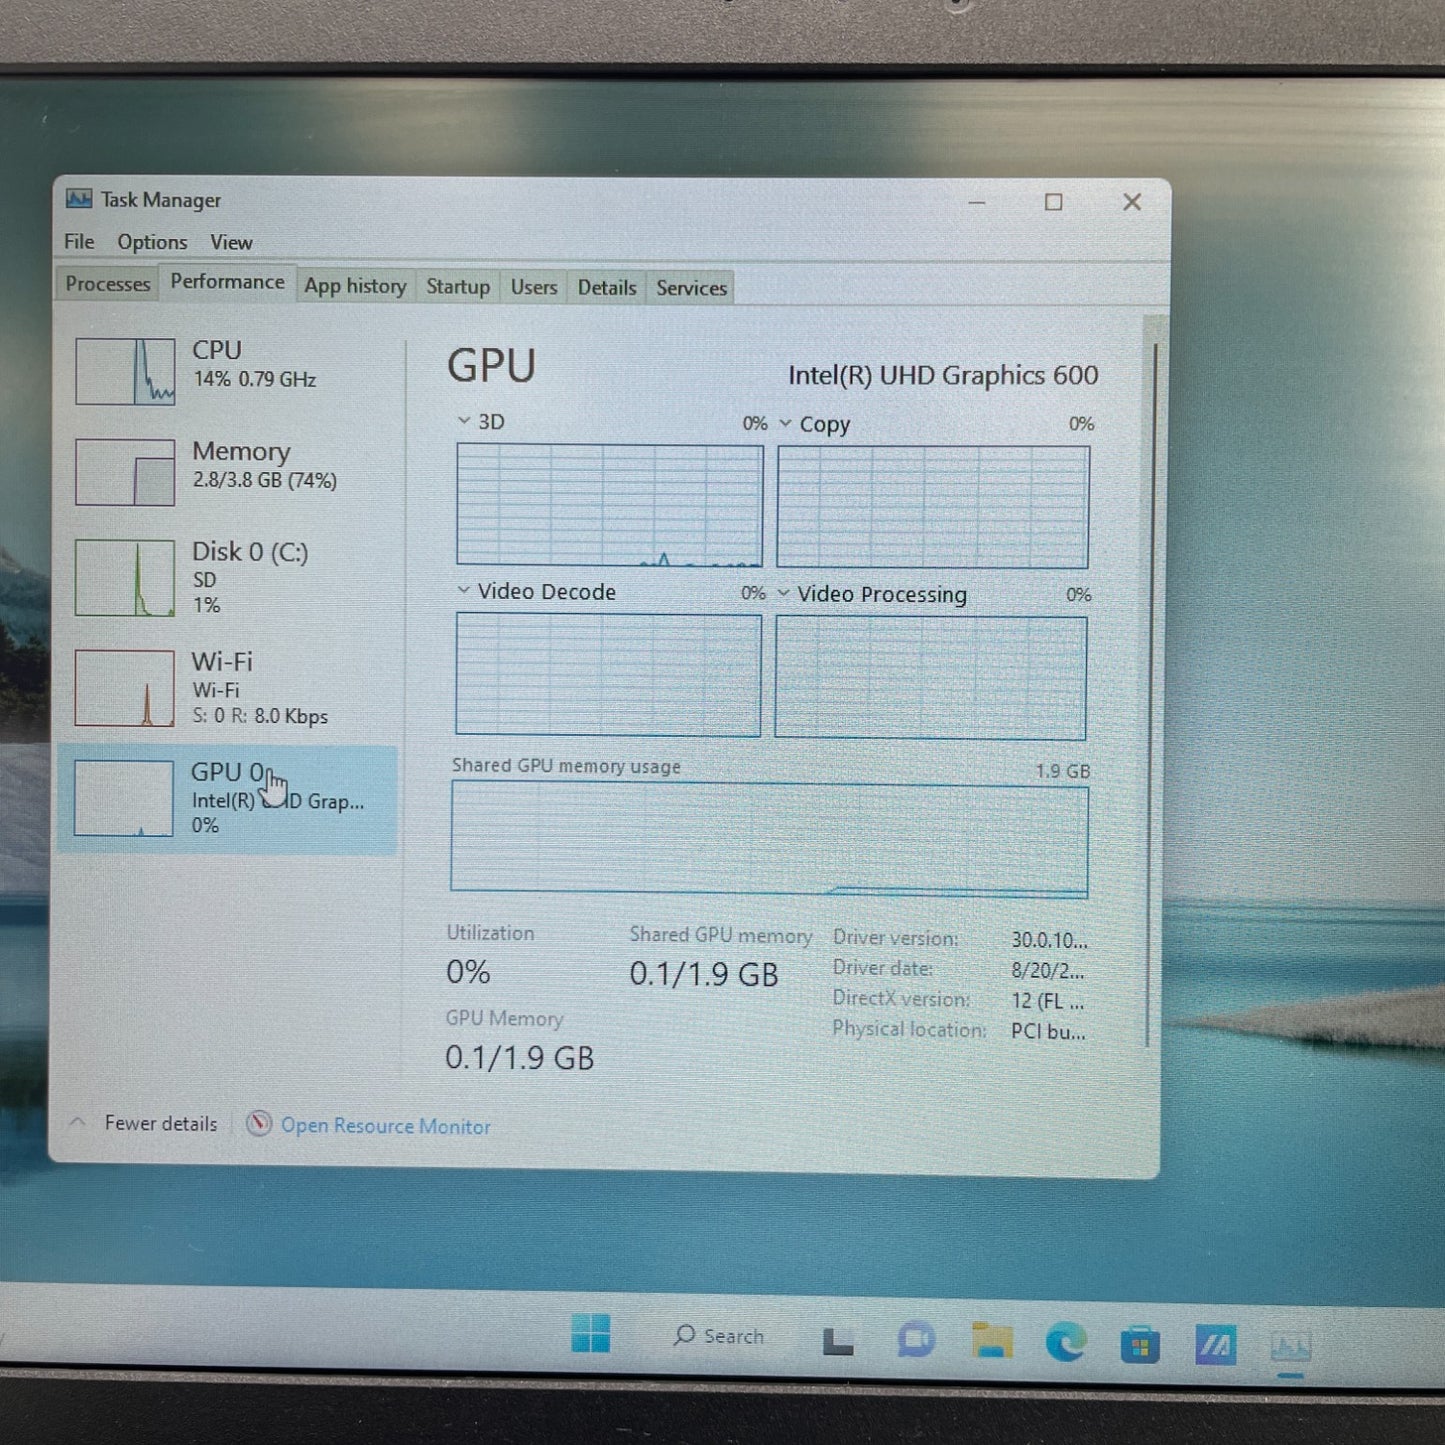Click the Copy engine graph
The image size is (1445, 1445).
(933, 507)
